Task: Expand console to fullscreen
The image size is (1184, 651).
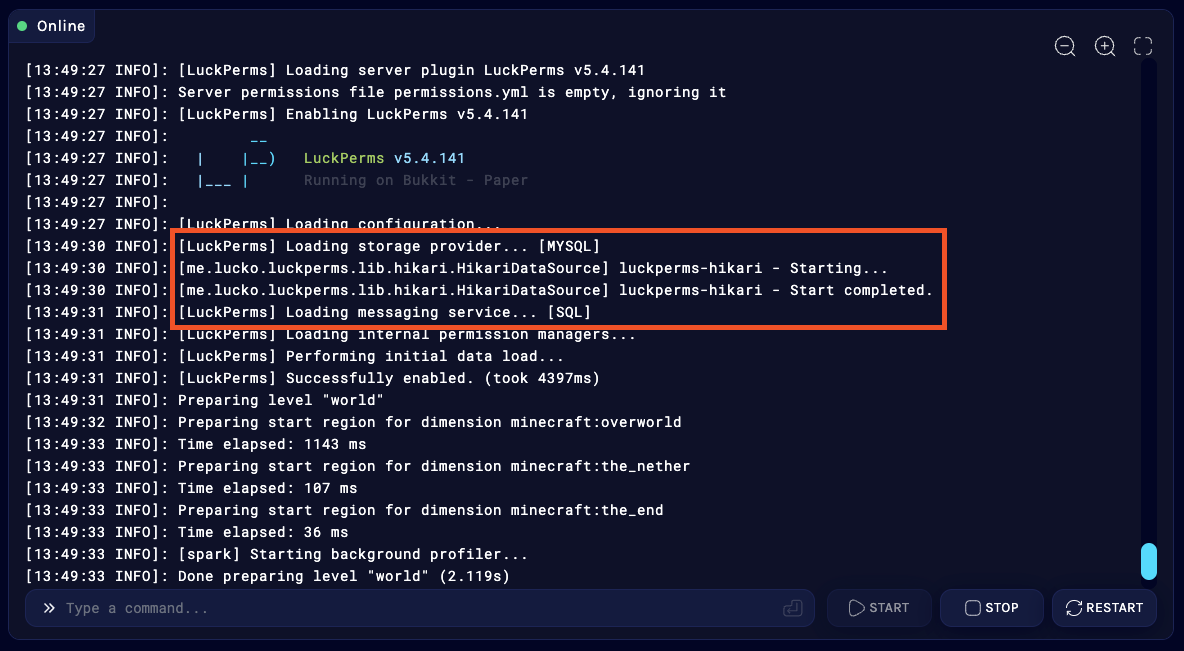Action: pos(1143,46)
